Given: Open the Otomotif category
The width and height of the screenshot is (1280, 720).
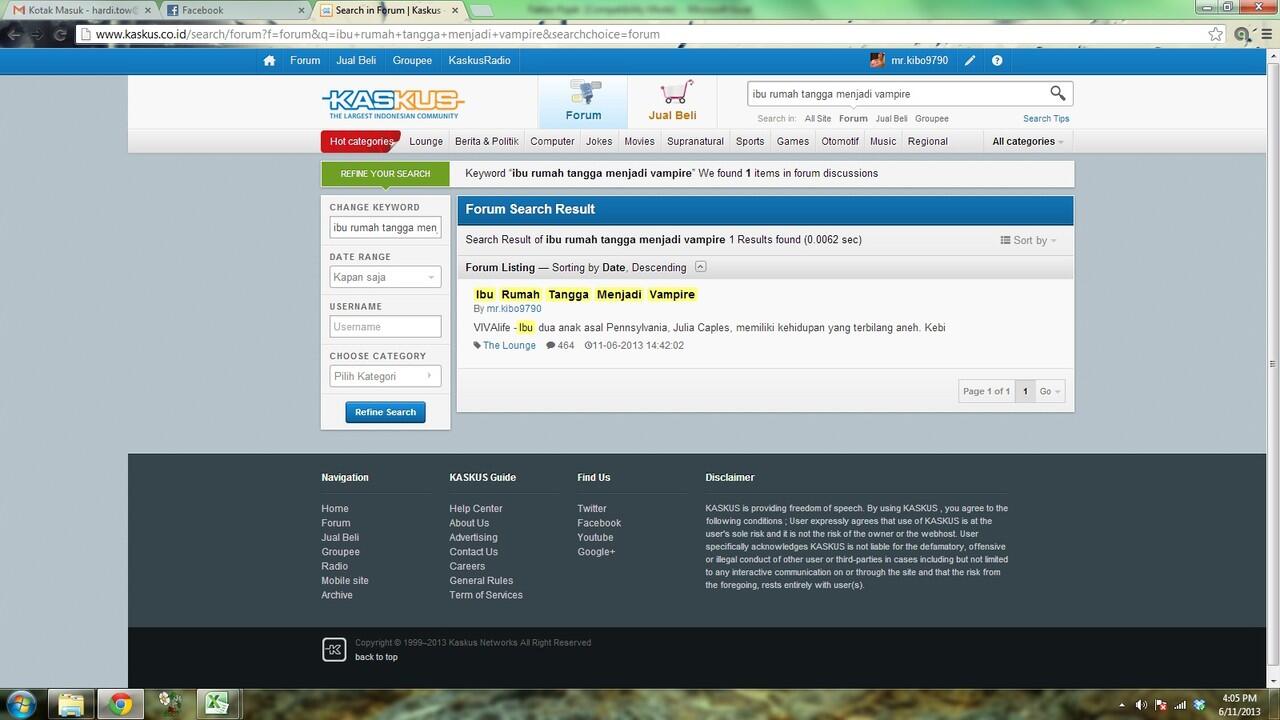Looking at the screenshot, I should click(840, 142).
